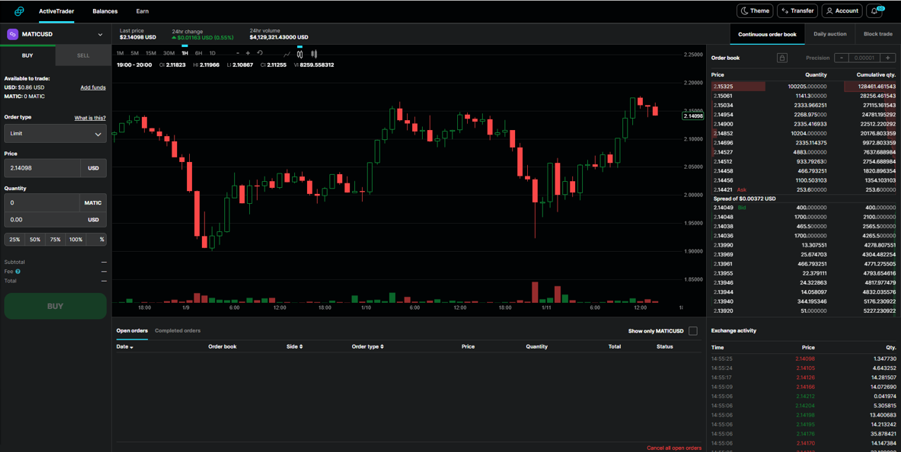Image resolution: width=901 pixels, height=452 pixels.
Task: Click Cancel all open orders
Action: click(x=674, y=448)
